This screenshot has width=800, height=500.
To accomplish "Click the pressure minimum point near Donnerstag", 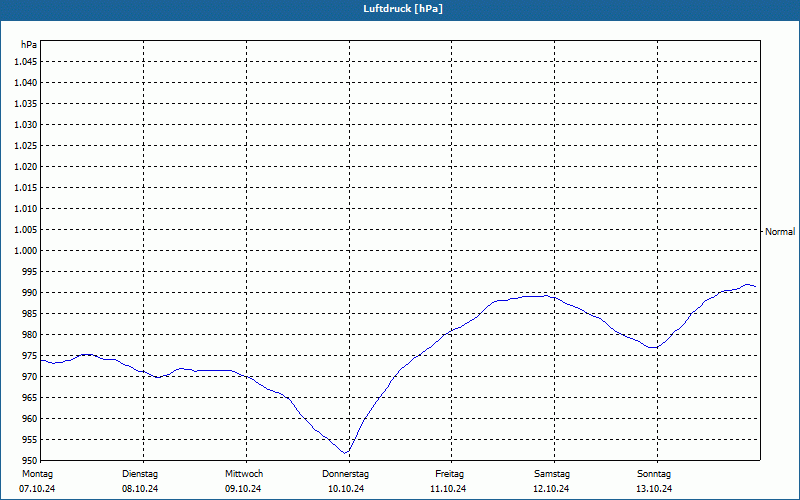I will [345, 453].
